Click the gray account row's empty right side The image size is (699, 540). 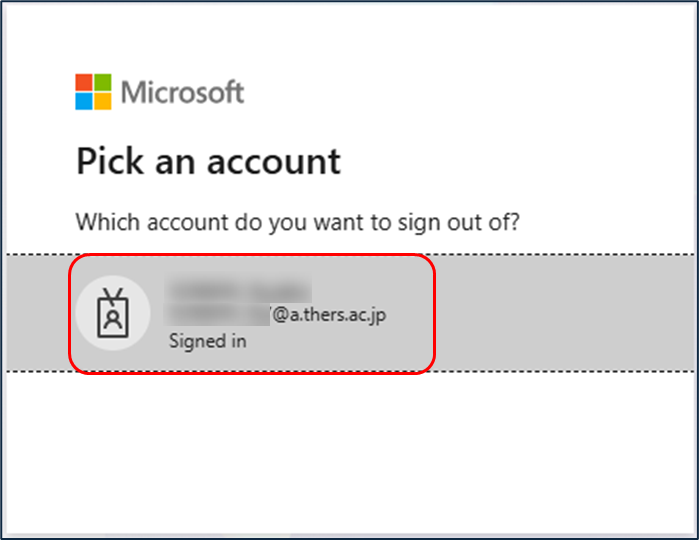pos(564,313)
